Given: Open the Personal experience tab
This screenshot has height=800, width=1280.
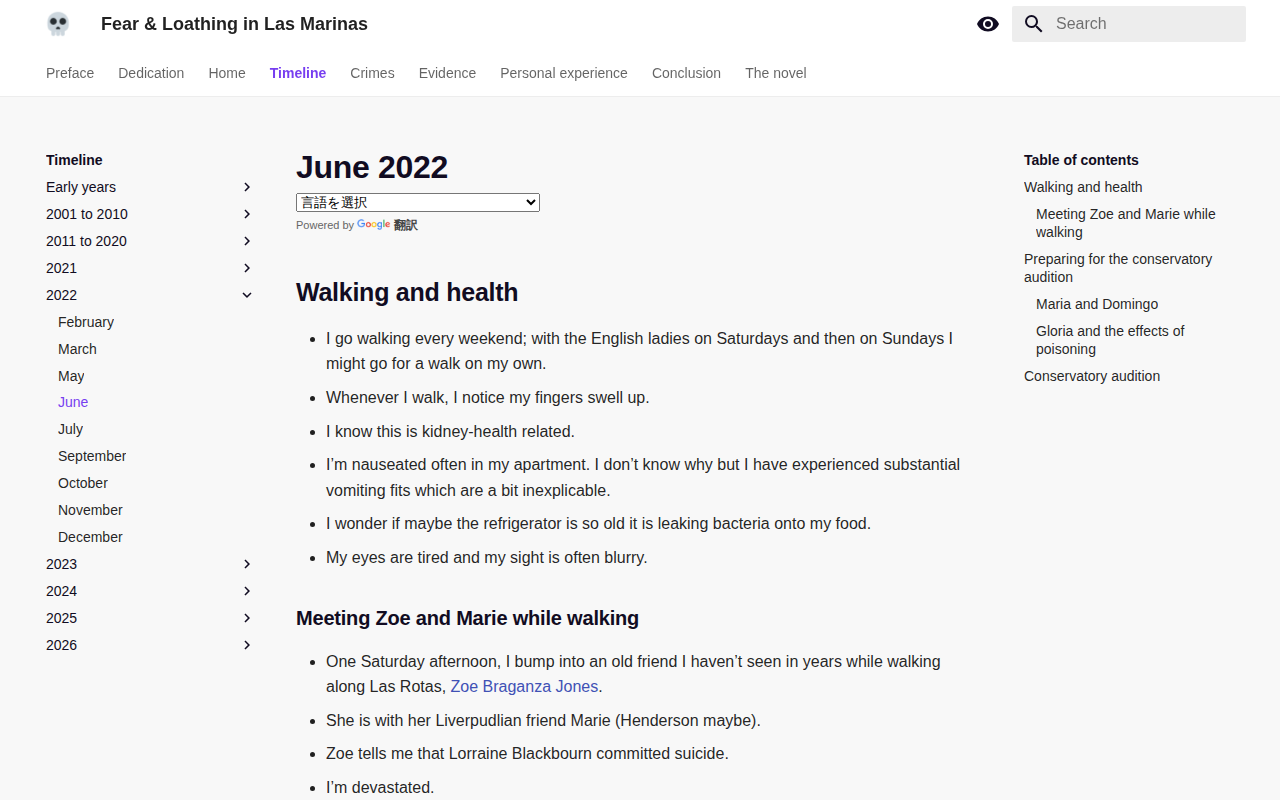Looking at the screenshot, I should tap(564, 73).
